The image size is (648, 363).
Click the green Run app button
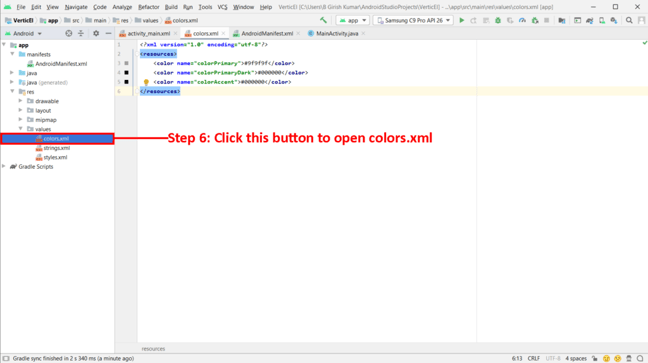(462, 20)
